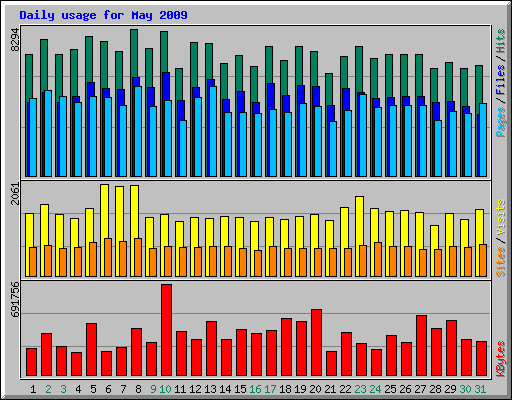
Task: Click the yellow Visits bar for day 28
Action: [x=434, y=237]
